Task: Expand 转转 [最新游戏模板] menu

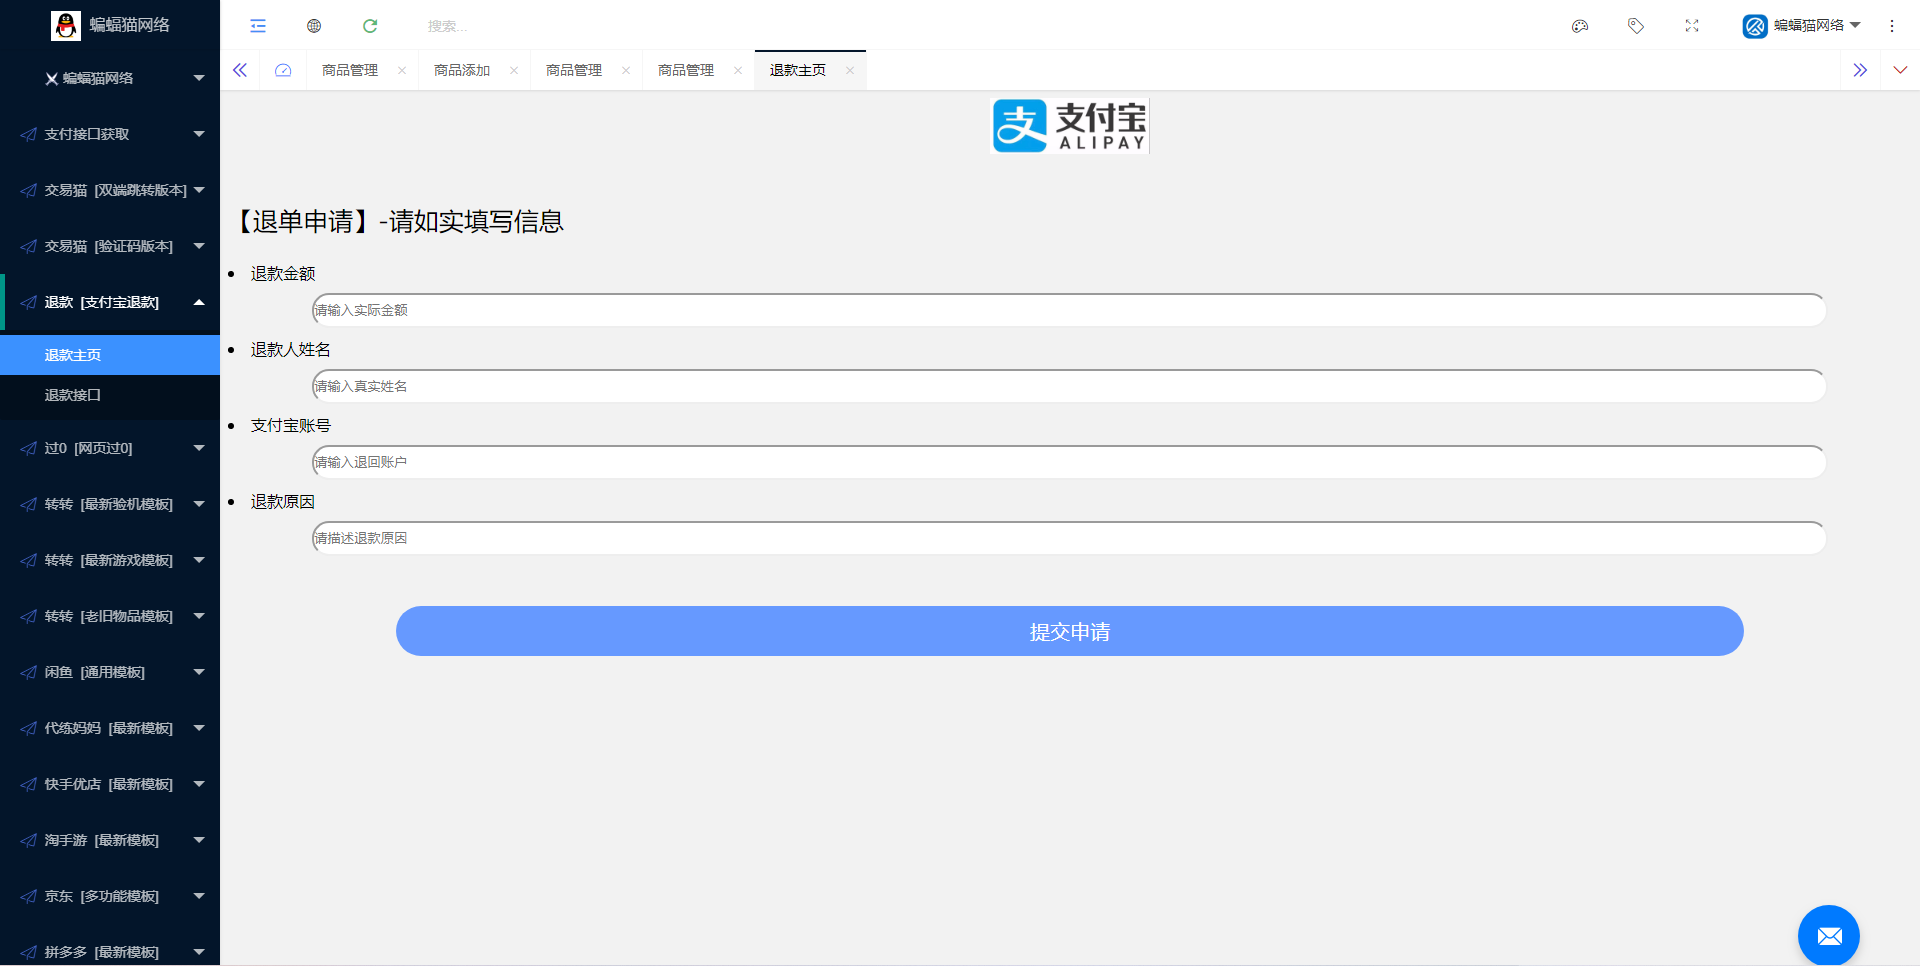Action: pyautogui.click(x=110, y=560)
